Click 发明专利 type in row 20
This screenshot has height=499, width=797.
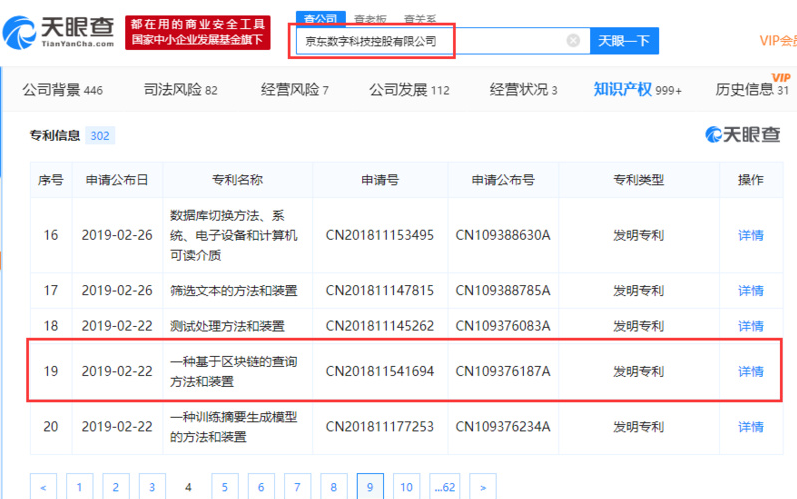click(638, 427)
